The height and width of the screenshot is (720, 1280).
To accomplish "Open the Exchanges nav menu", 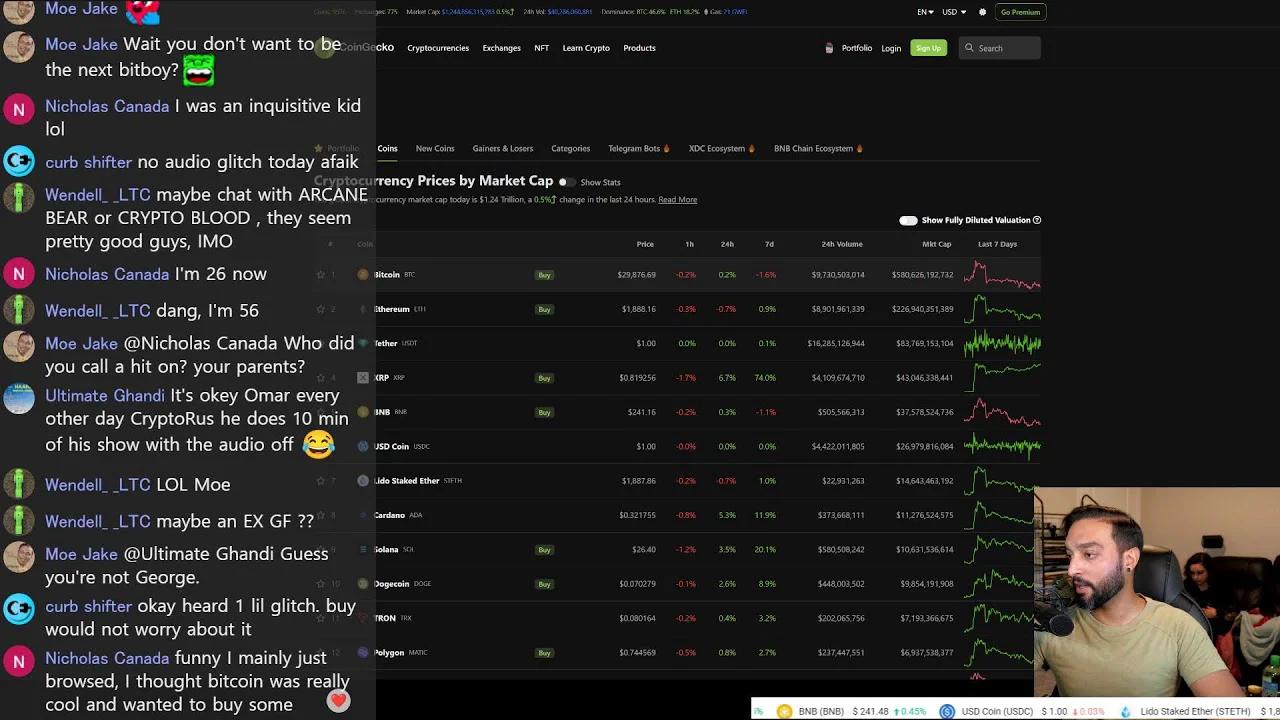I will [x=501, y=48].
